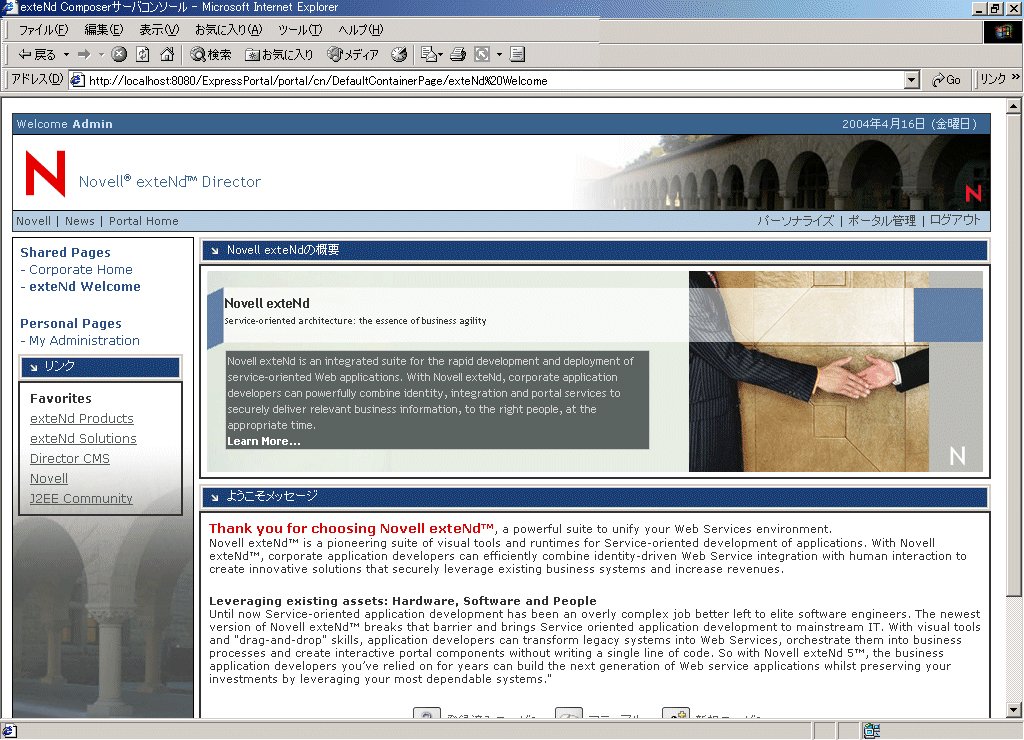This screenshot has width=1024, height=740.
Task: Open the exteNd Solutions favorite link
Action: click(x=83, y=439)
